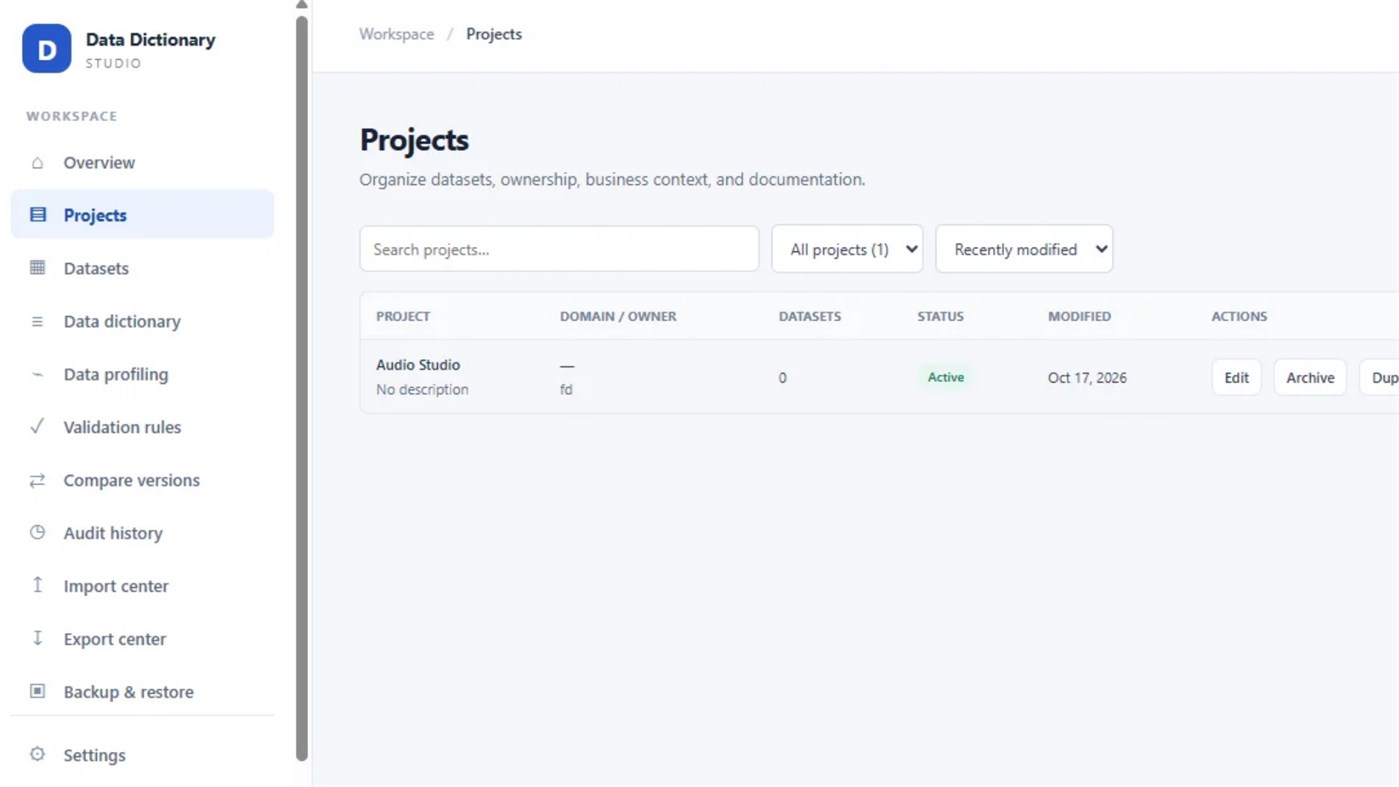Click the sidebar vertical scrollbar

[302, 388]
